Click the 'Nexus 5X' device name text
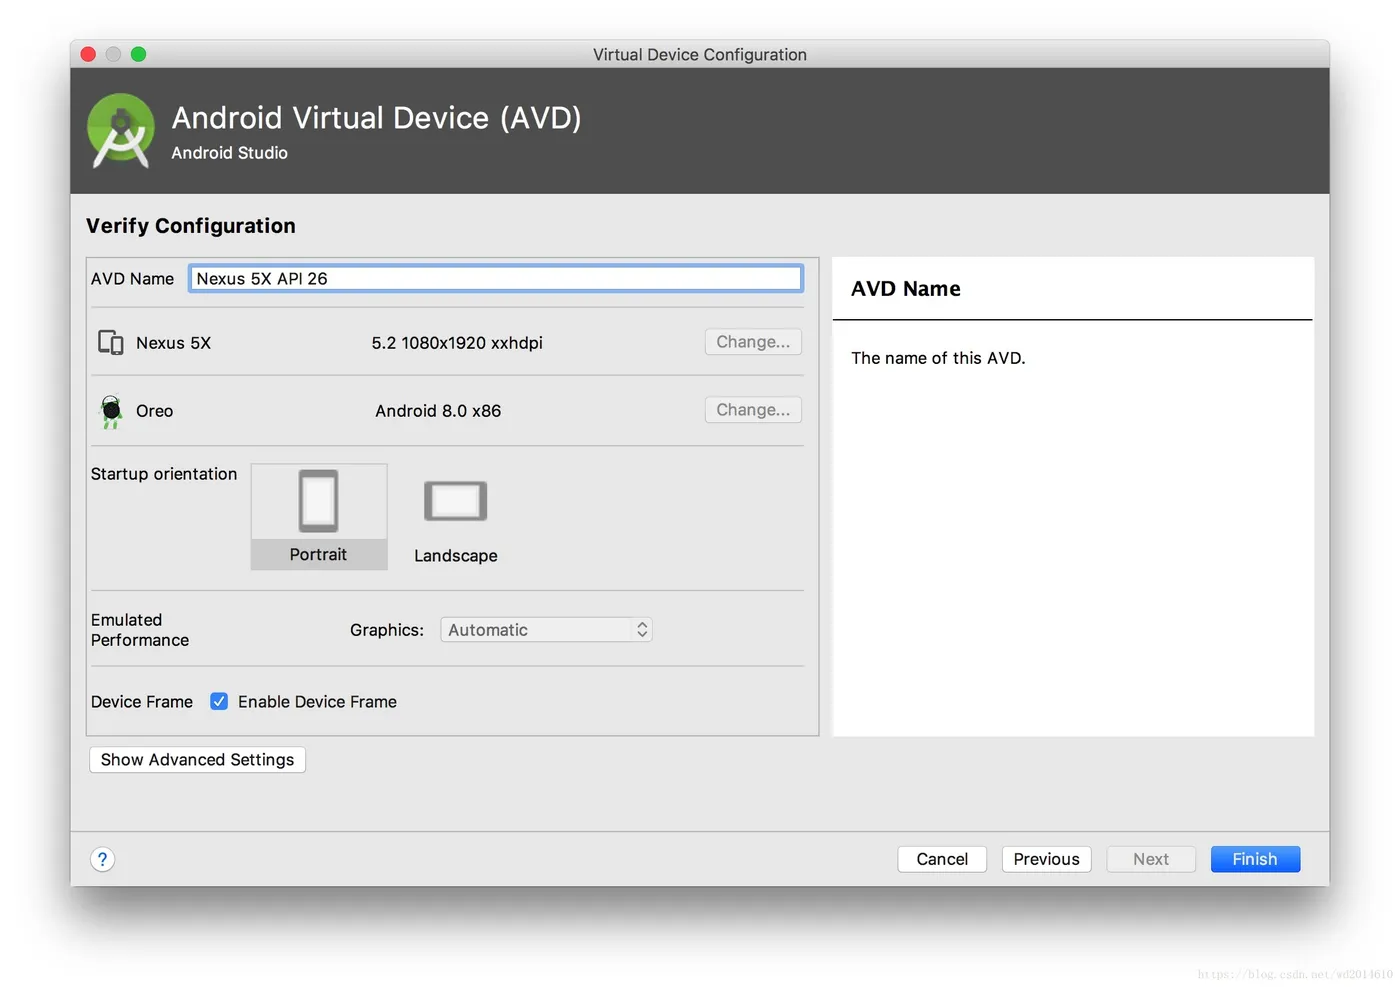This screenshot has height=987, width=1400. click(x=173, y=343)
